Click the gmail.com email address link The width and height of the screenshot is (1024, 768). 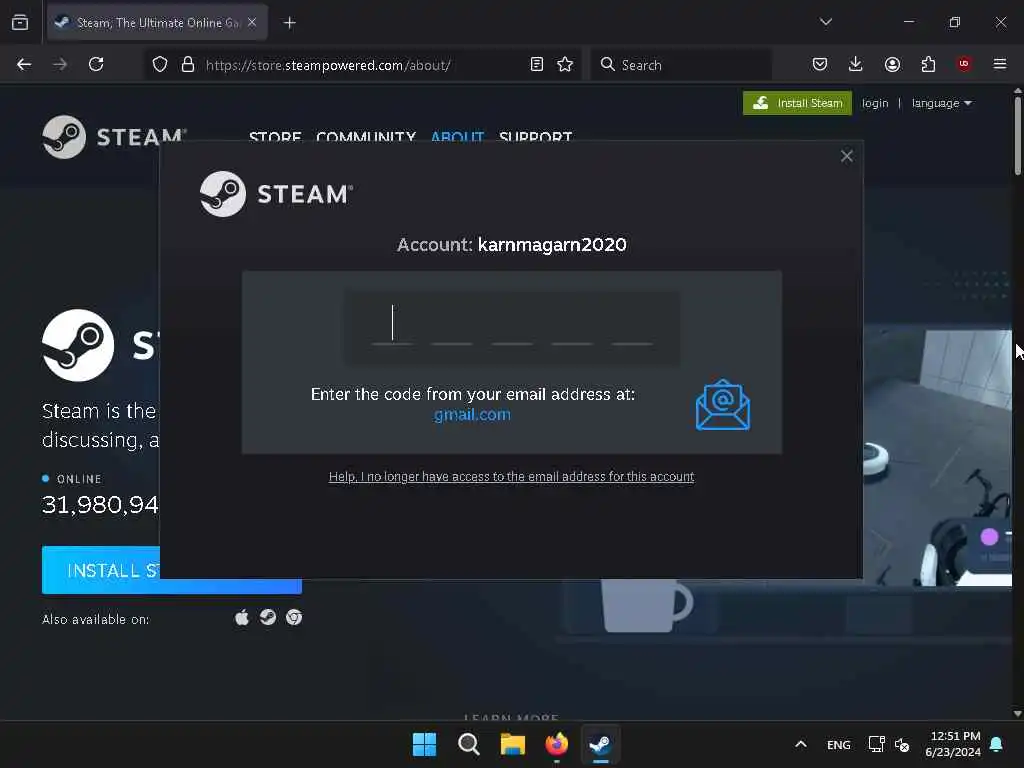pos(472,415)
